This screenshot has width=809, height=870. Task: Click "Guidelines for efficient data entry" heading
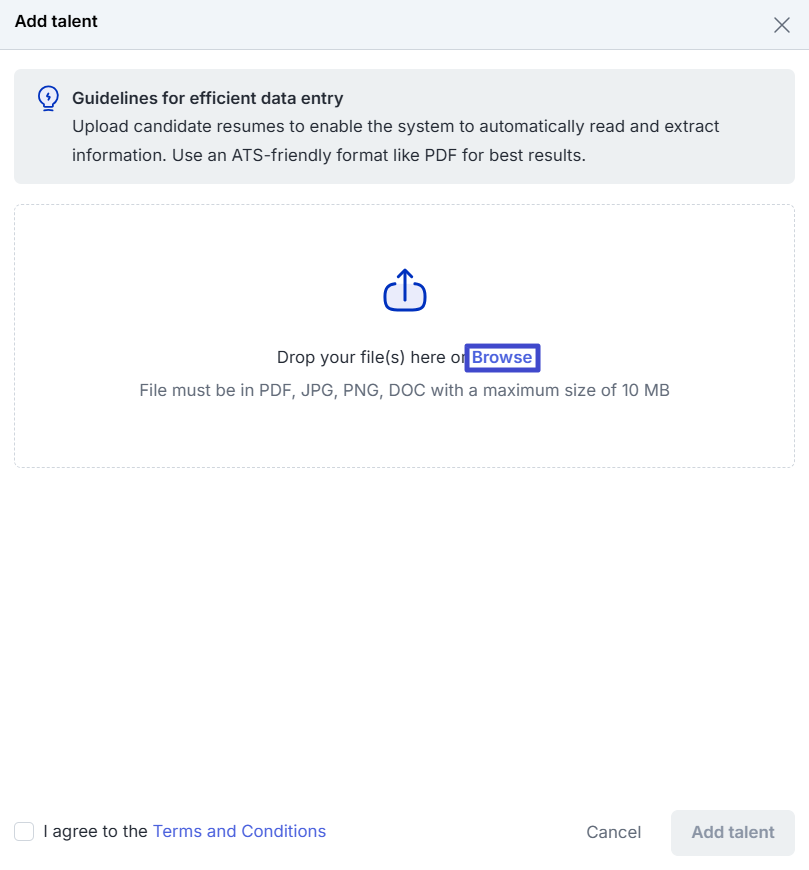point(207,98)
